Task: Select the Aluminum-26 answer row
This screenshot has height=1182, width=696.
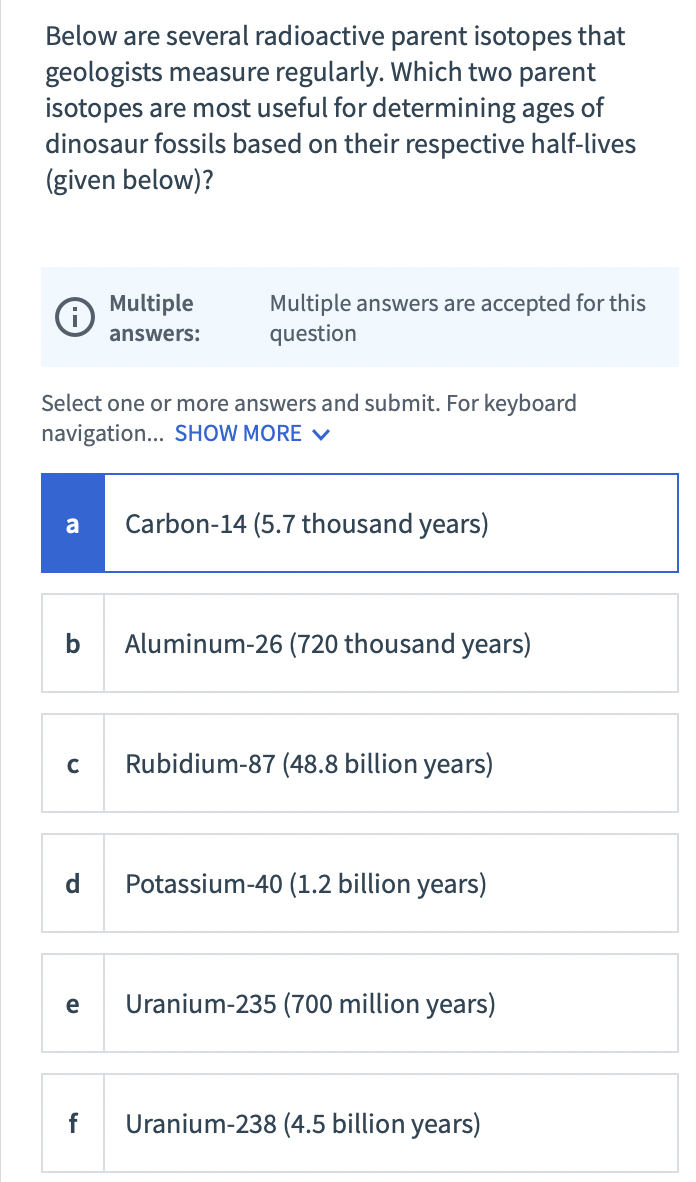Action: pos(360,642)
